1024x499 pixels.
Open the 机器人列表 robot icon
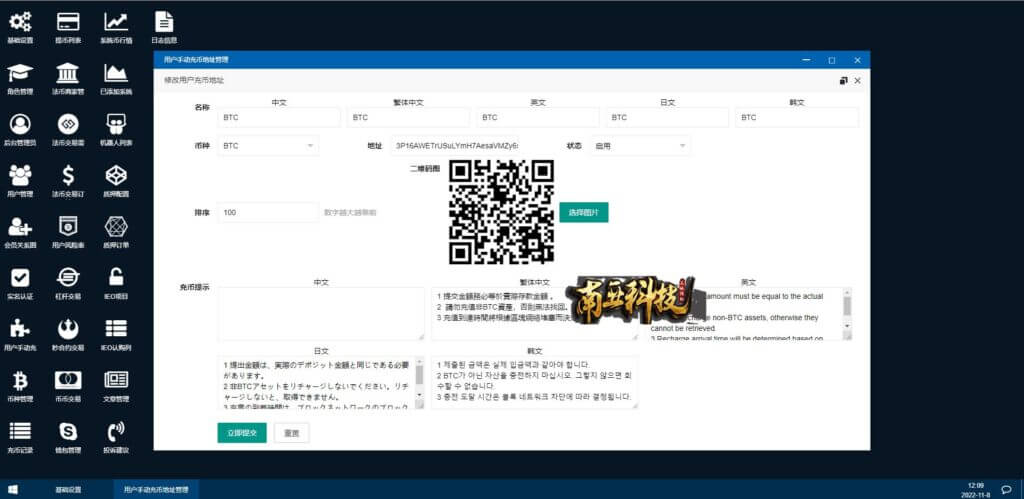tap(116, 123)
